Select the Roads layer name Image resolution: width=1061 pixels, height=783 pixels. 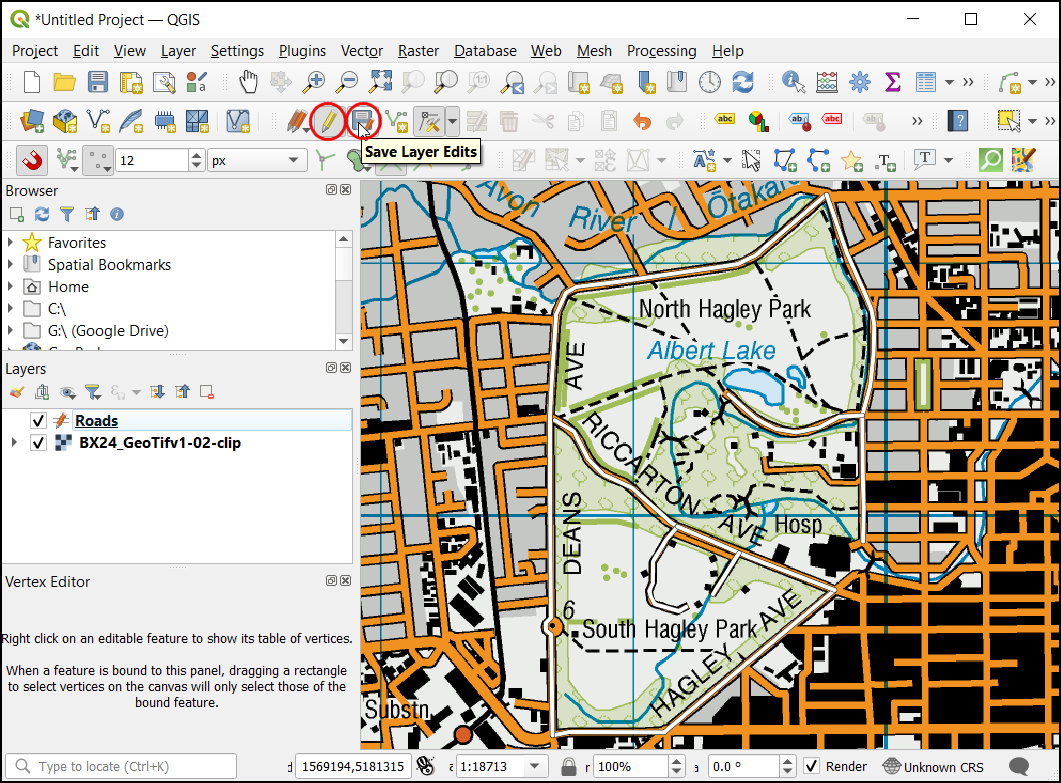coord(96,421)
